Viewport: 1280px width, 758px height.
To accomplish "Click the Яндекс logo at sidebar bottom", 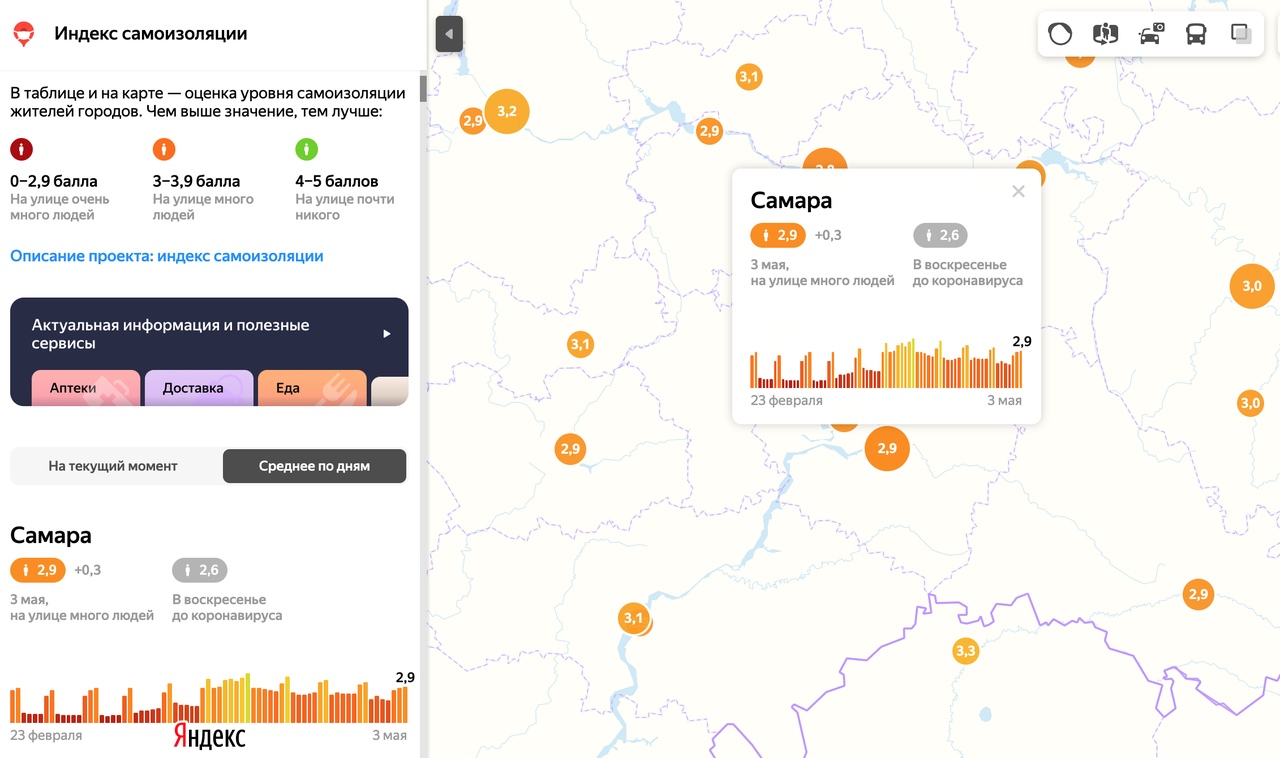I will [x=209, y=735].
